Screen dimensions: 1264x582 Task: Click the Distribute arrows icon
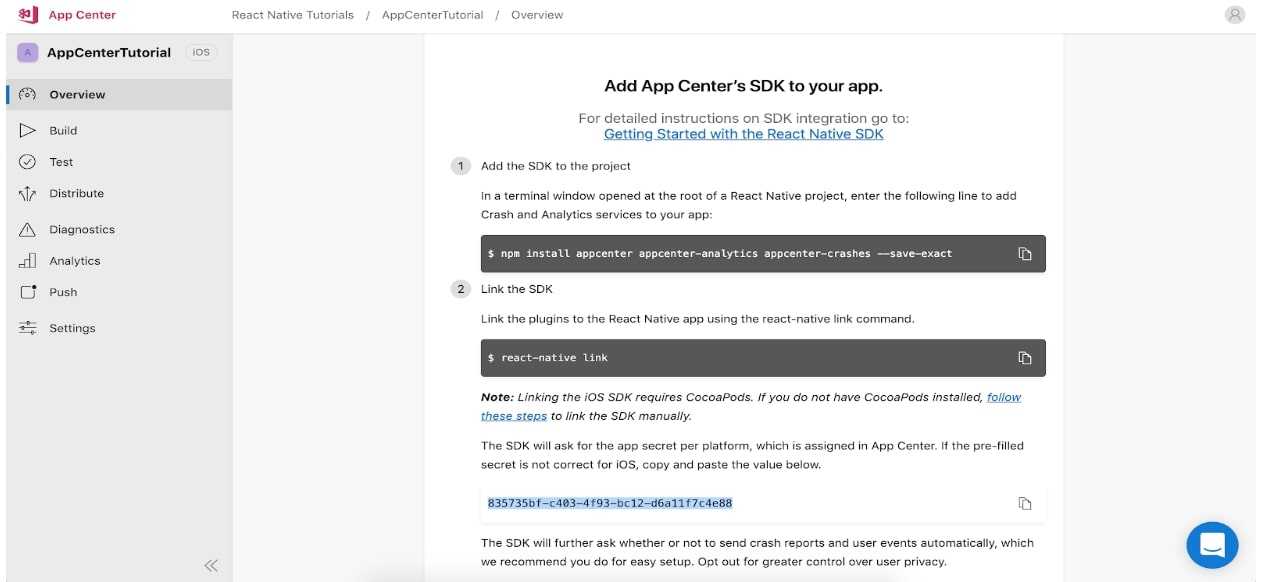click(28, 194)
